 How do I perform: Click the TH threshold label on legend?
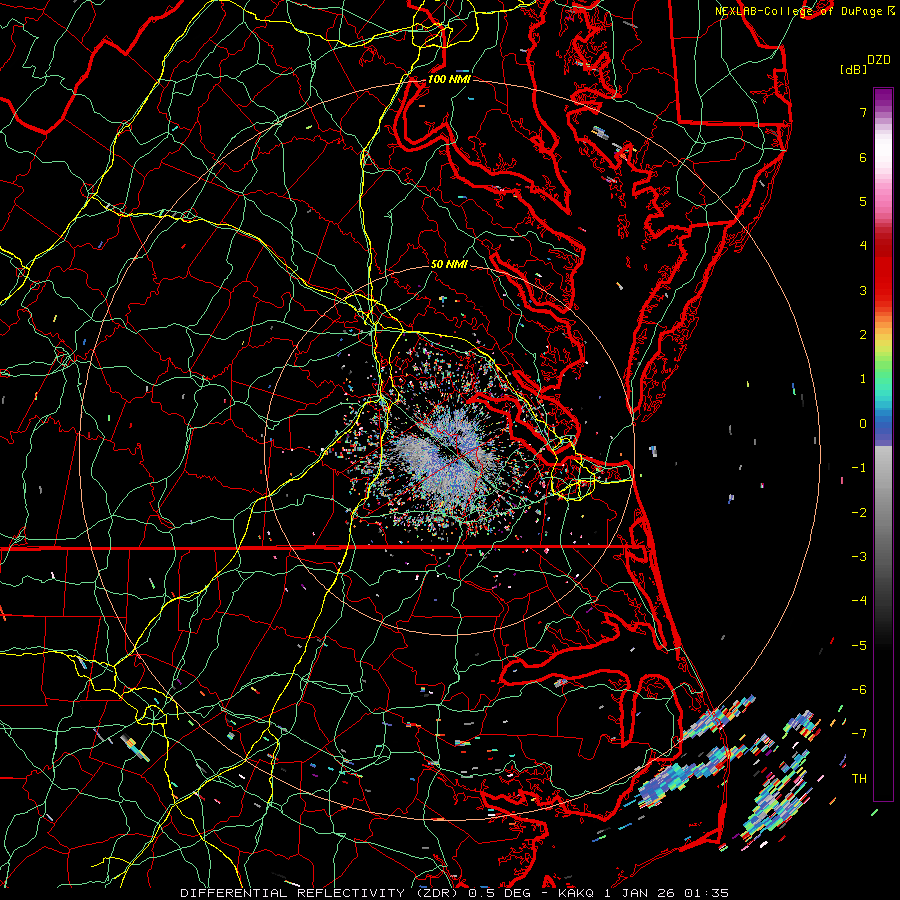859,779
